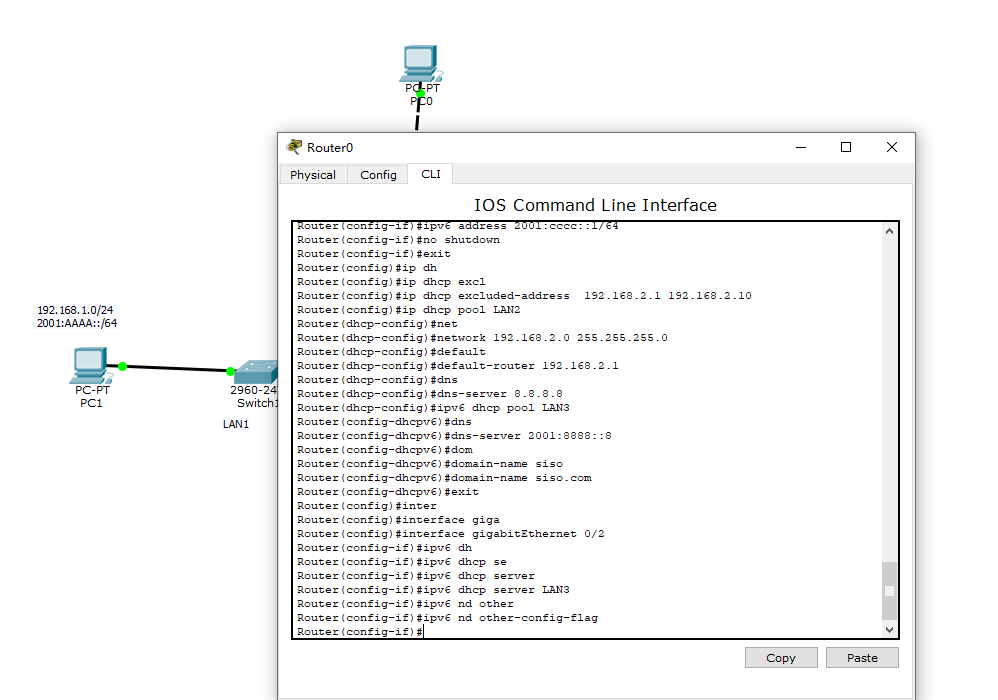Switch to the Config tab
The height and width of the screenshot is (700, 998).
click(x=378, y=174)
